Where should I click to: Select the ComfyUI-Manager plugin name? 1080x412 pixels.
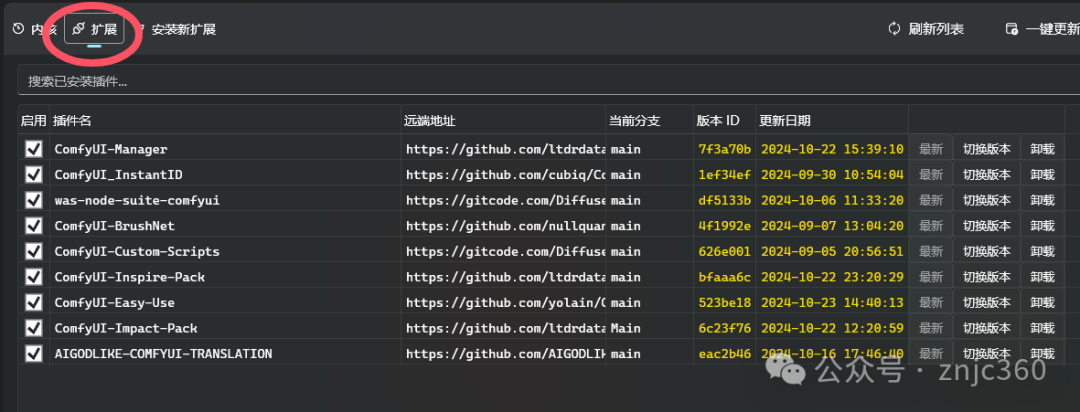[x=111, y=149]
